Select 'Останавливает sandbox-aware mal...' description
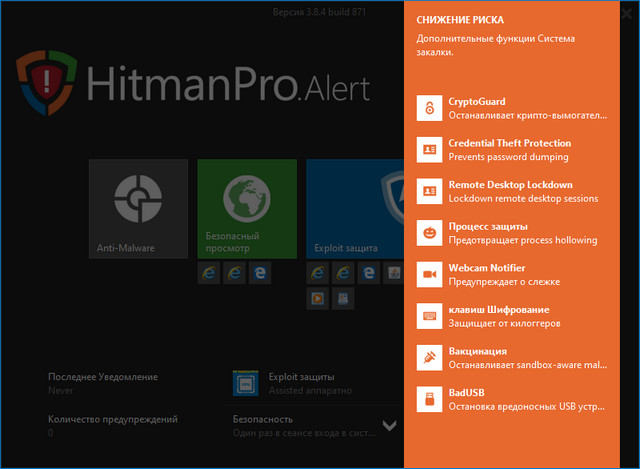The height and width of the screenshot is (469, 640). click(528, 365)
